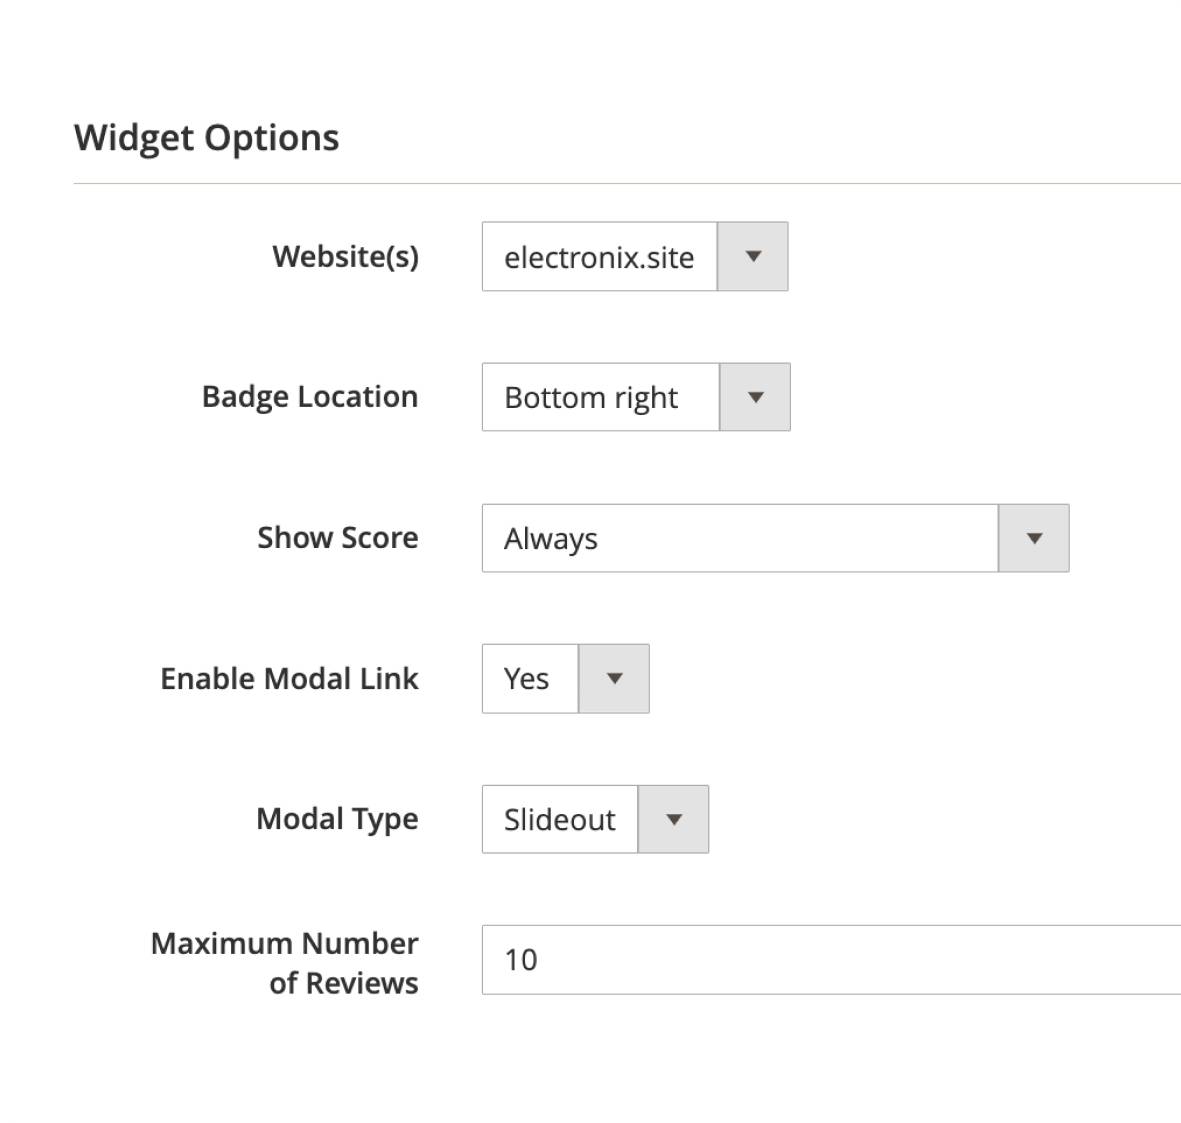
Task: Click the Website(s) field label
Action: (345, 257)
